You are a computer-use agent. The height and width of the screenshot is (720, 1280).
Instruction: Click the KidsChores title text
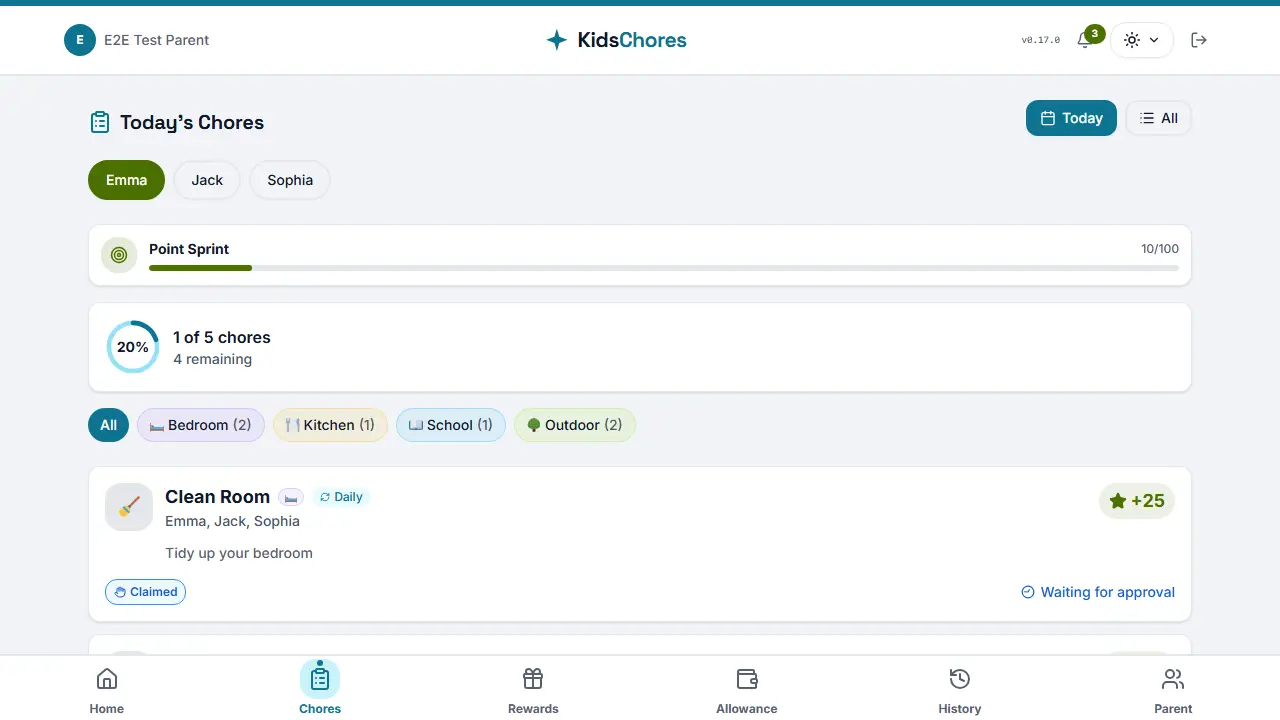tap(632, 40)
